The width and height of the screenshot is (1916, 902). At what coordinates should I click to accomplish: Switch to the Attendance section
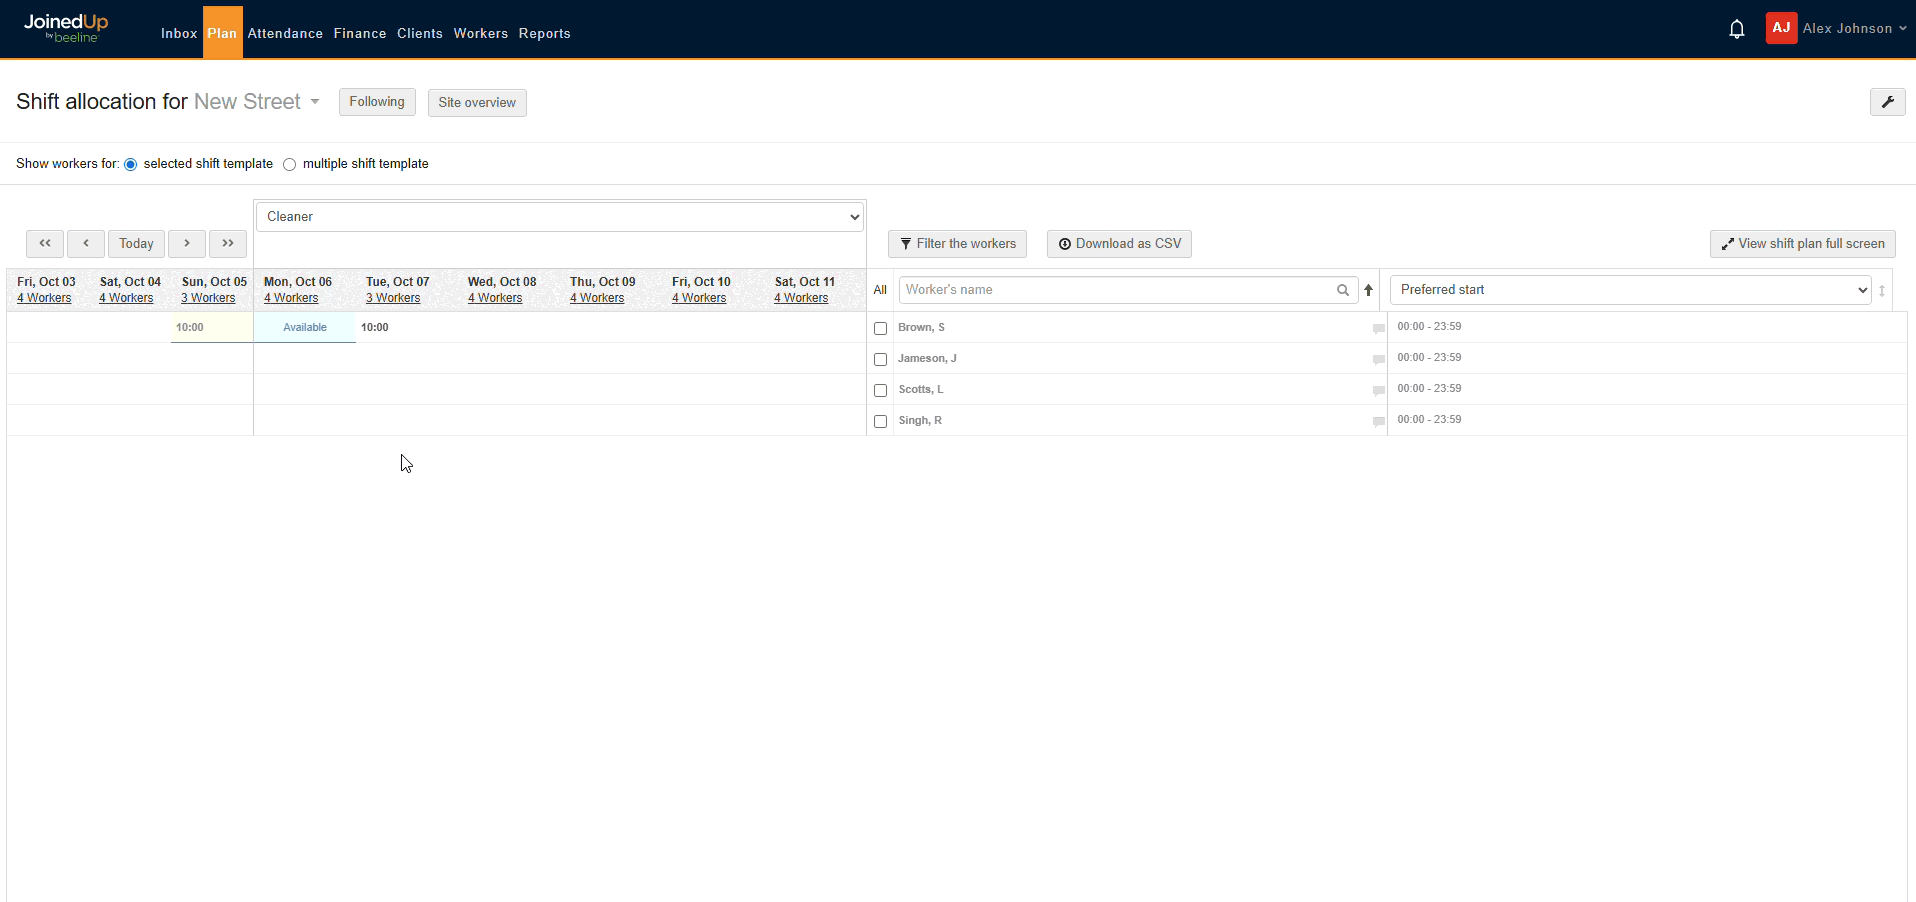(x=284, y=33)
